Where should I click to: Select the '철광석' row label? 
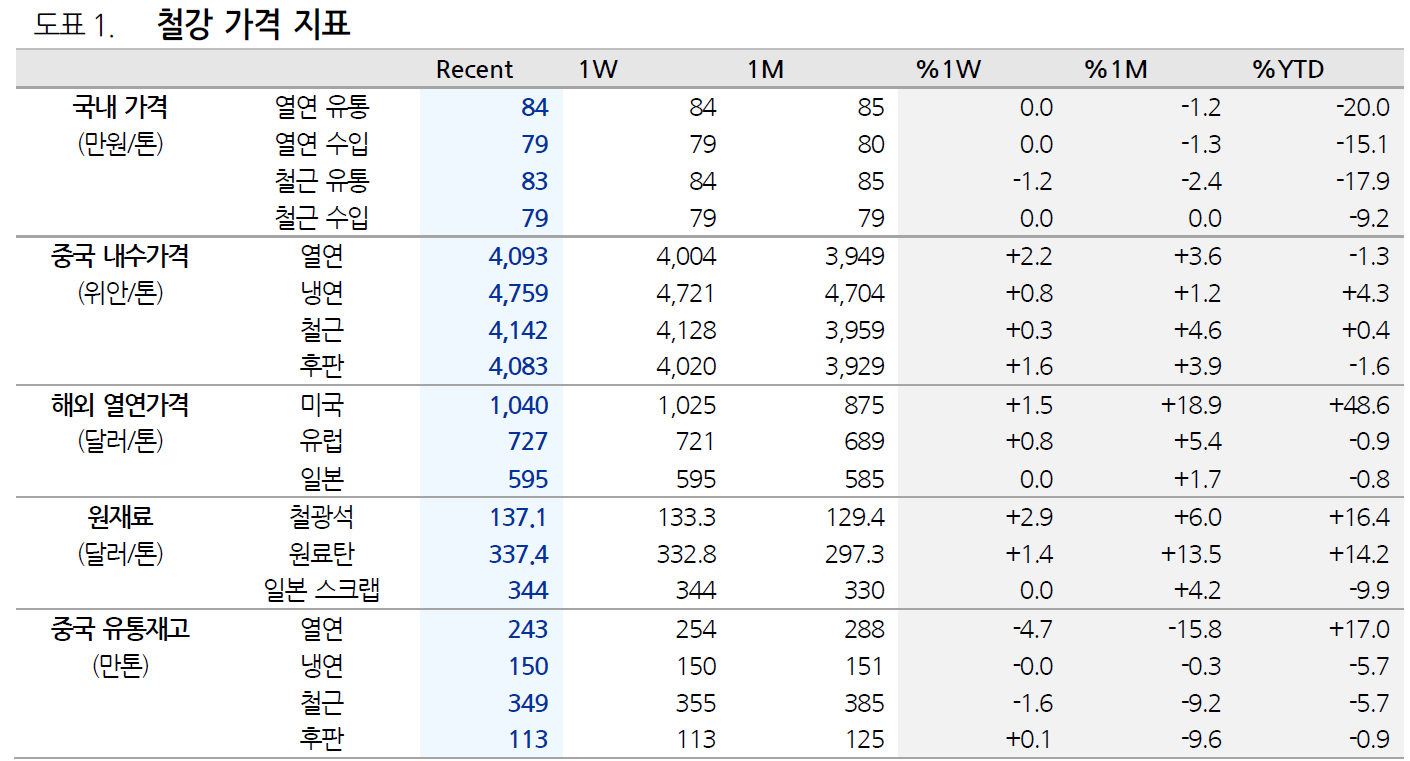click(x=322, y=516)
